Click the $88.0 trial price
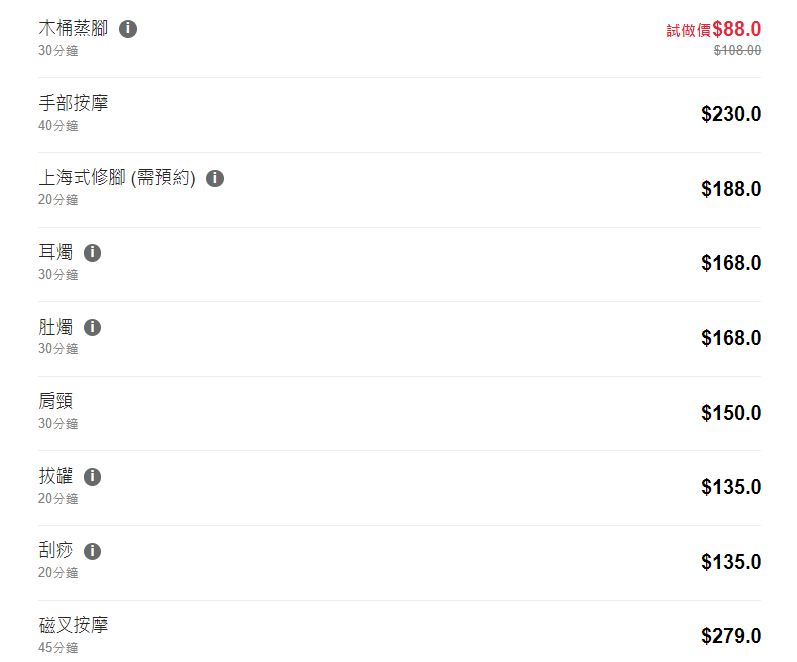This screenshot has width=797, height=662. tap(736, 29)
